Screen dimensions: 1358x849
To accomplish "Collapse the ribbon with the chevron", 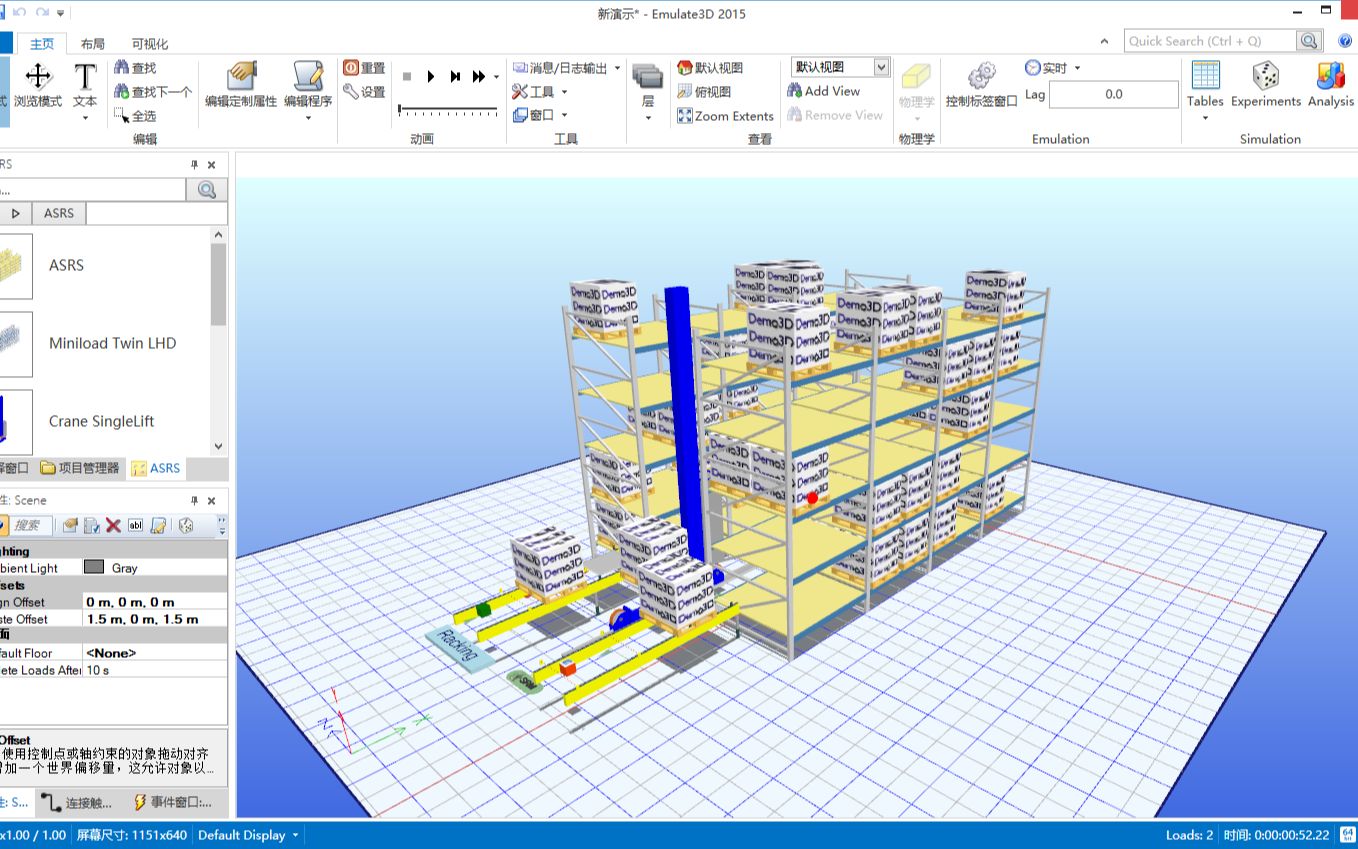I will click(x=1104, y=42).
